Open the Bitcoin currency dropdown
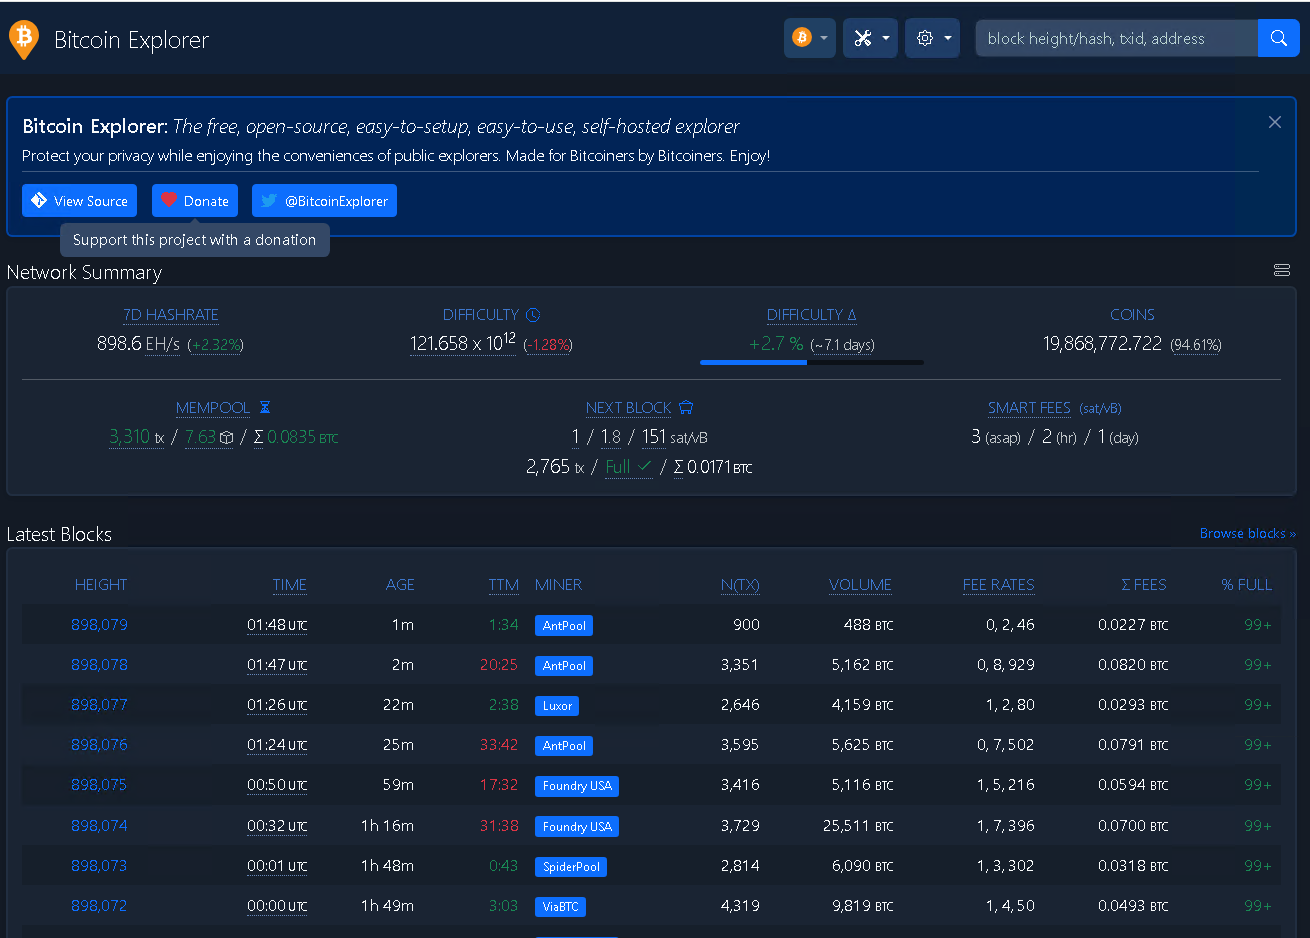1310x938 pixels. tap(809, 38)
